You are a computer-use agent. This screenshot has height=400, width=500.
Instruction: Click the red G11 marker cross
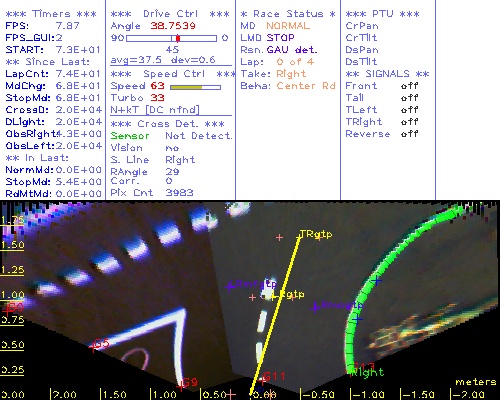(x=263, y=380)
